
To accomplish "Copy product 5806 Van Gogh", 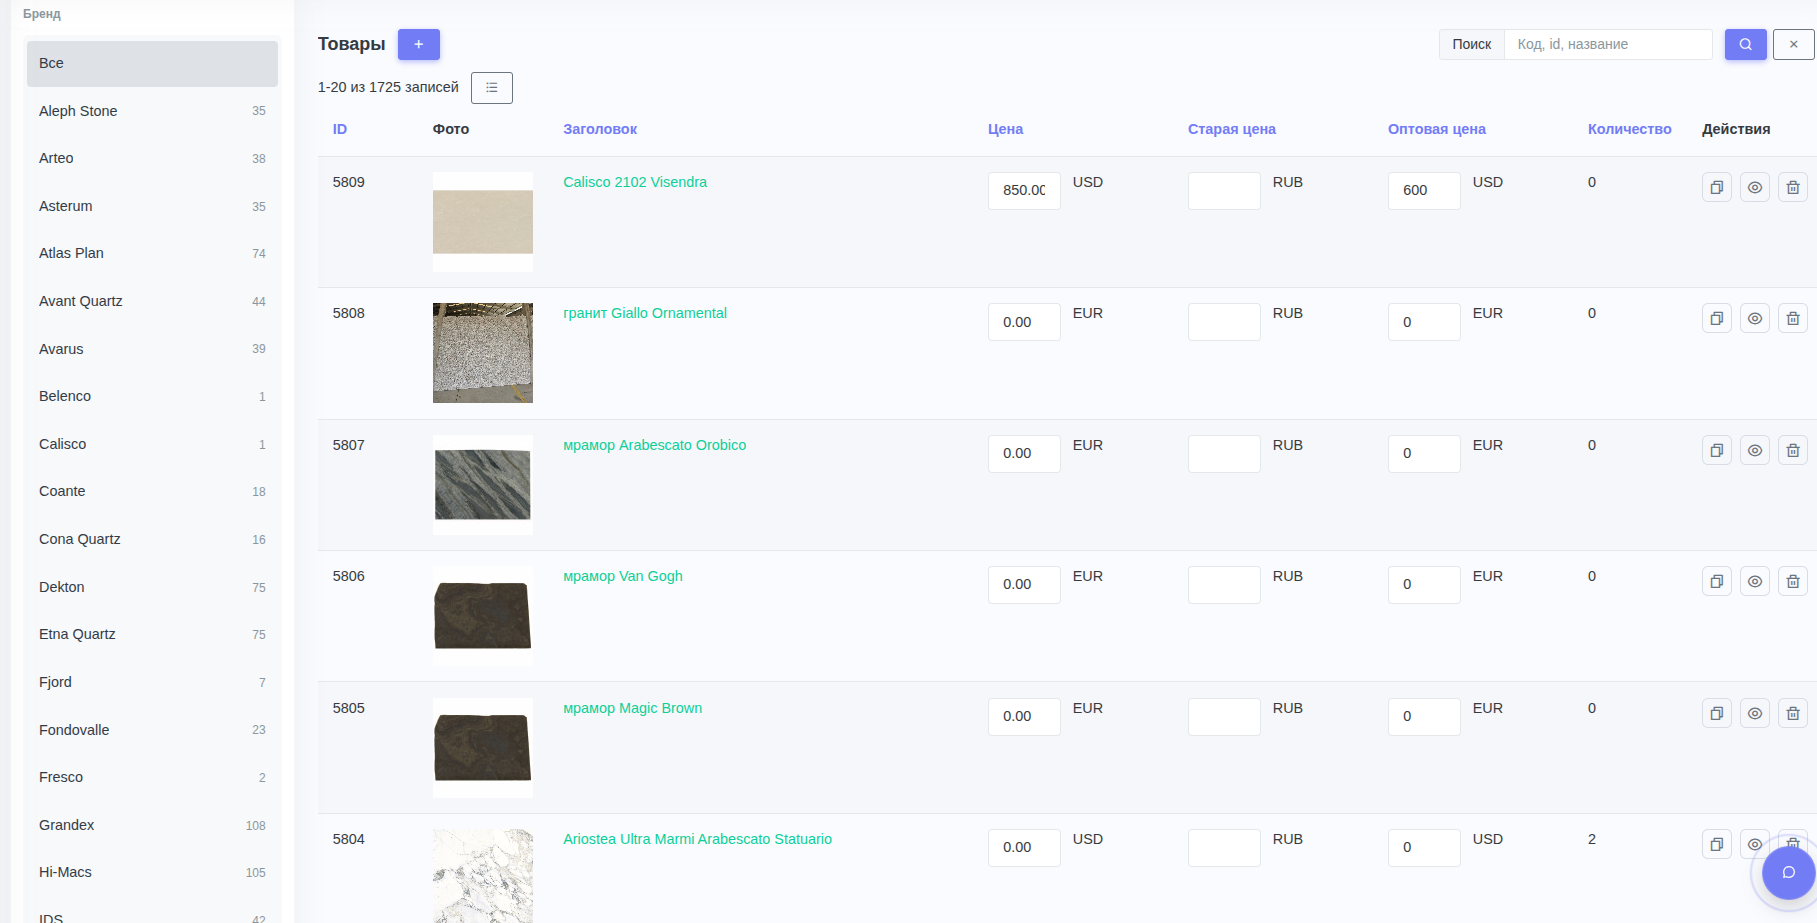I will coord(1716,581).
